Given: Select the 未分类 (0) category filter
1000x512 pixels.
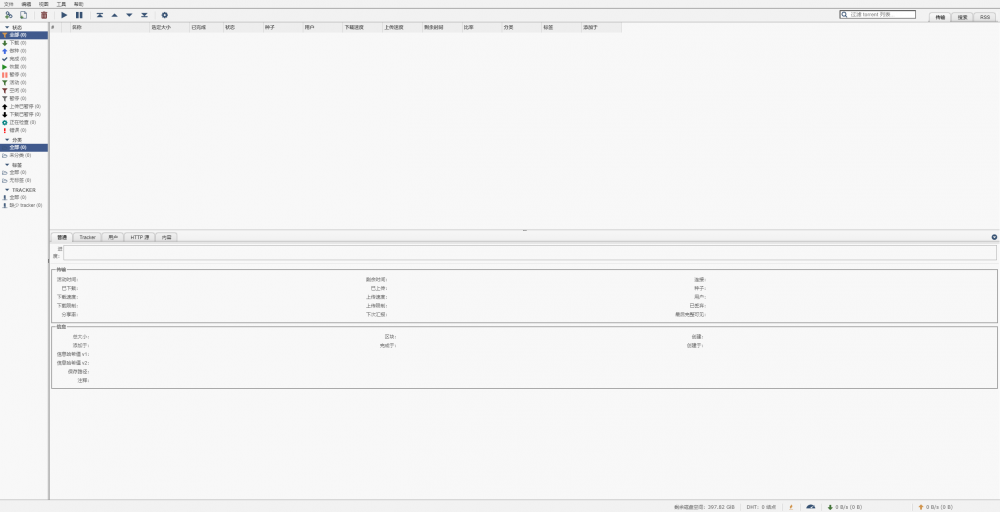Looking at the screenshot, I should (x=24, y=155).
